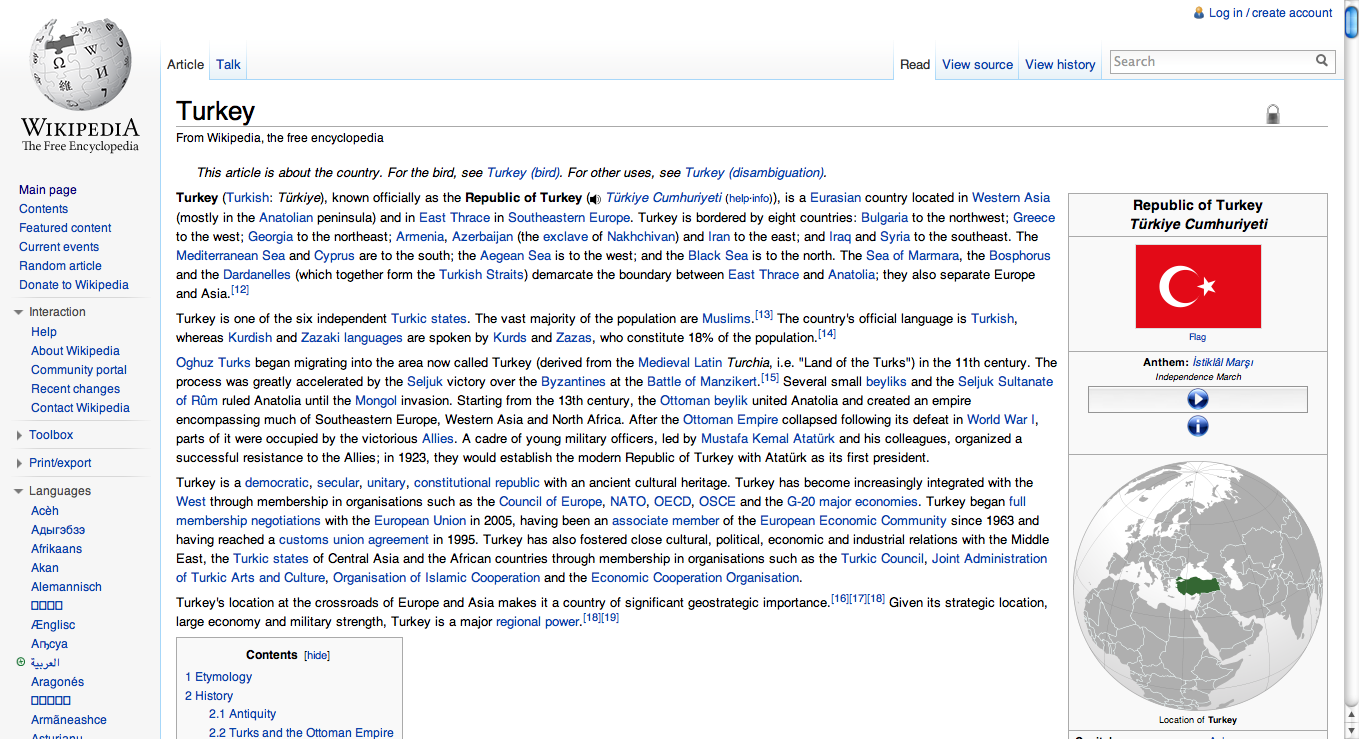Image resolution: width=1359 pixels, height=739 pixels.
Task: Open the Talk tab
Action: coord(228,64)
